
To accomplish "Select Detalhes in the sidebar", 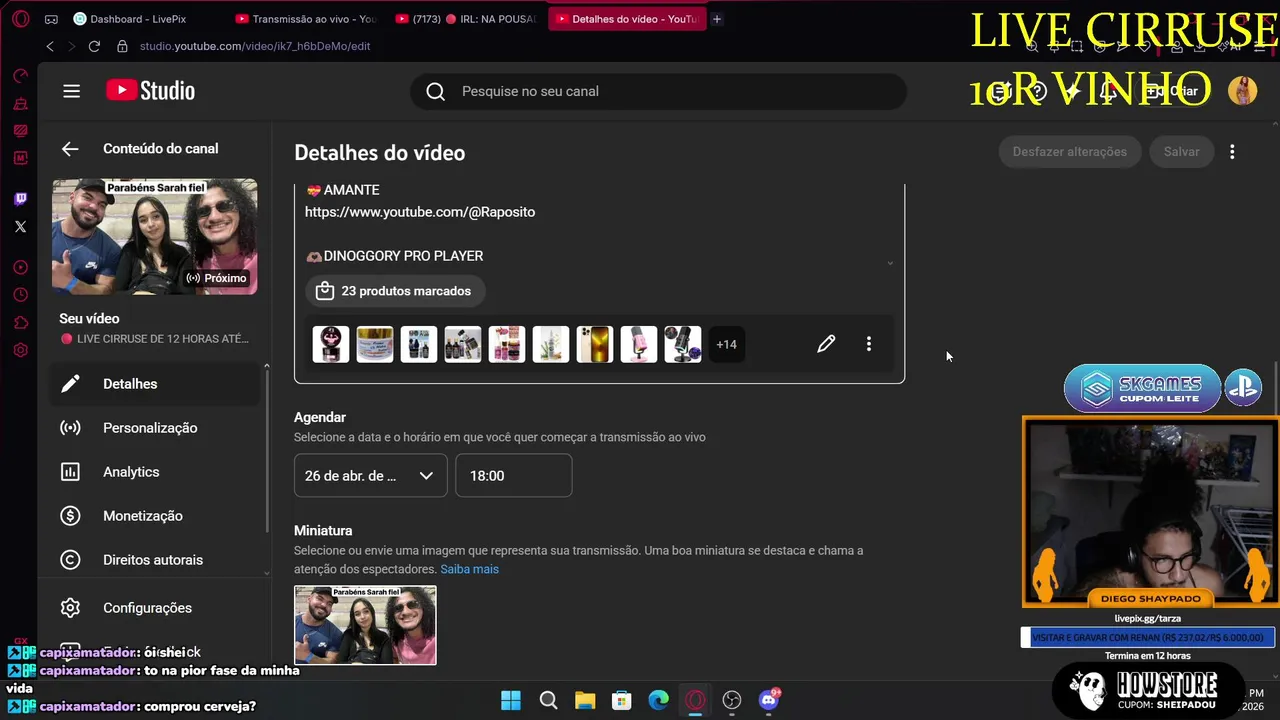I will [155, 384].
